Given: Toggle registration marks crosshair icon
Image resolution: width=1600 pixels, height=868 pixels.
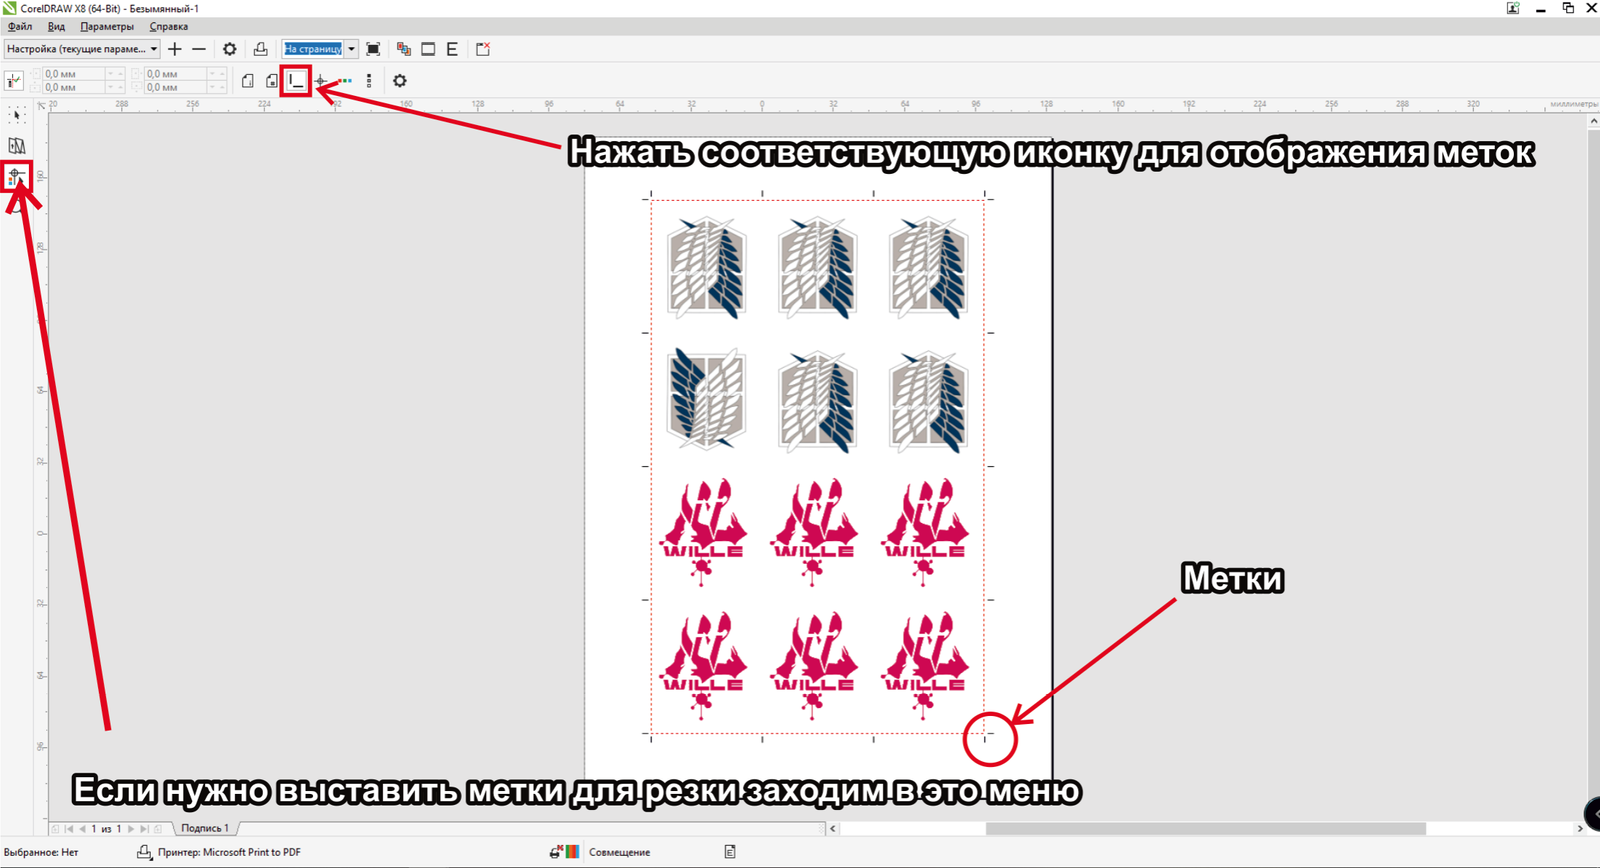Looking at the screenshot, I should pyautogui.click(x=321, y=81).
